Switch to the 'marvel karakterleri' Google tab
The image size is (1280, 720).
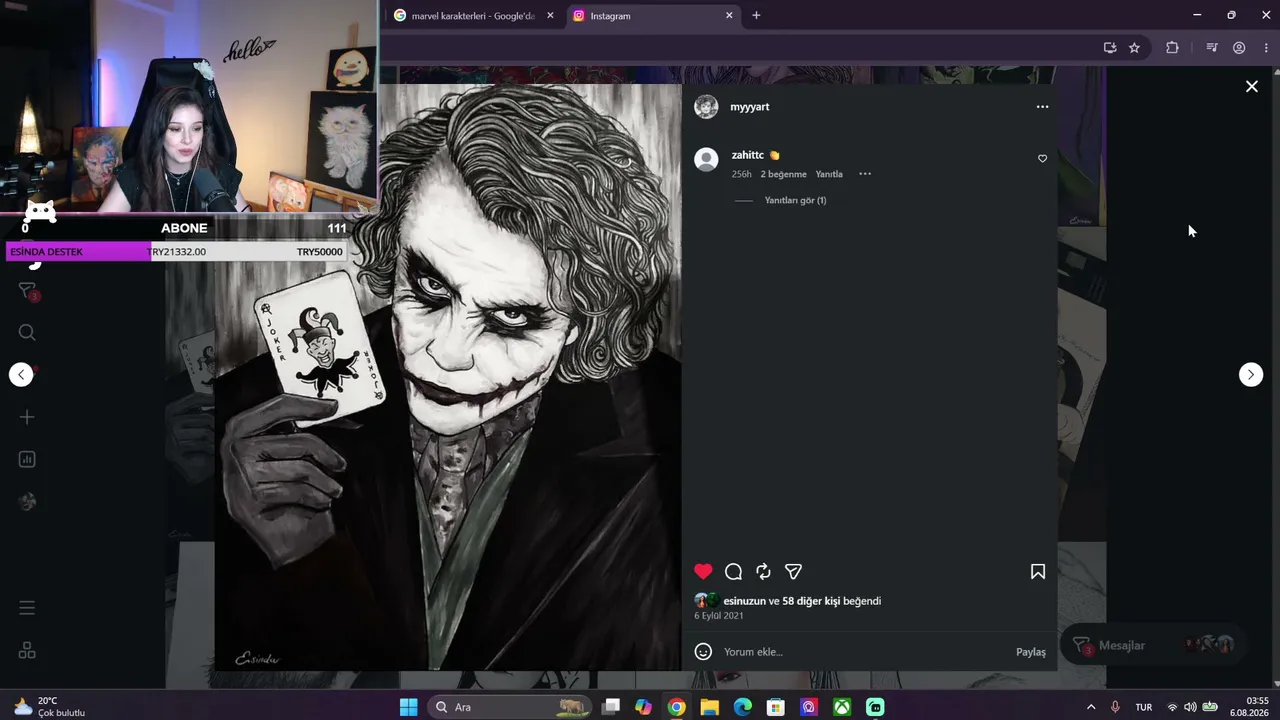click(x=473, y=16)
